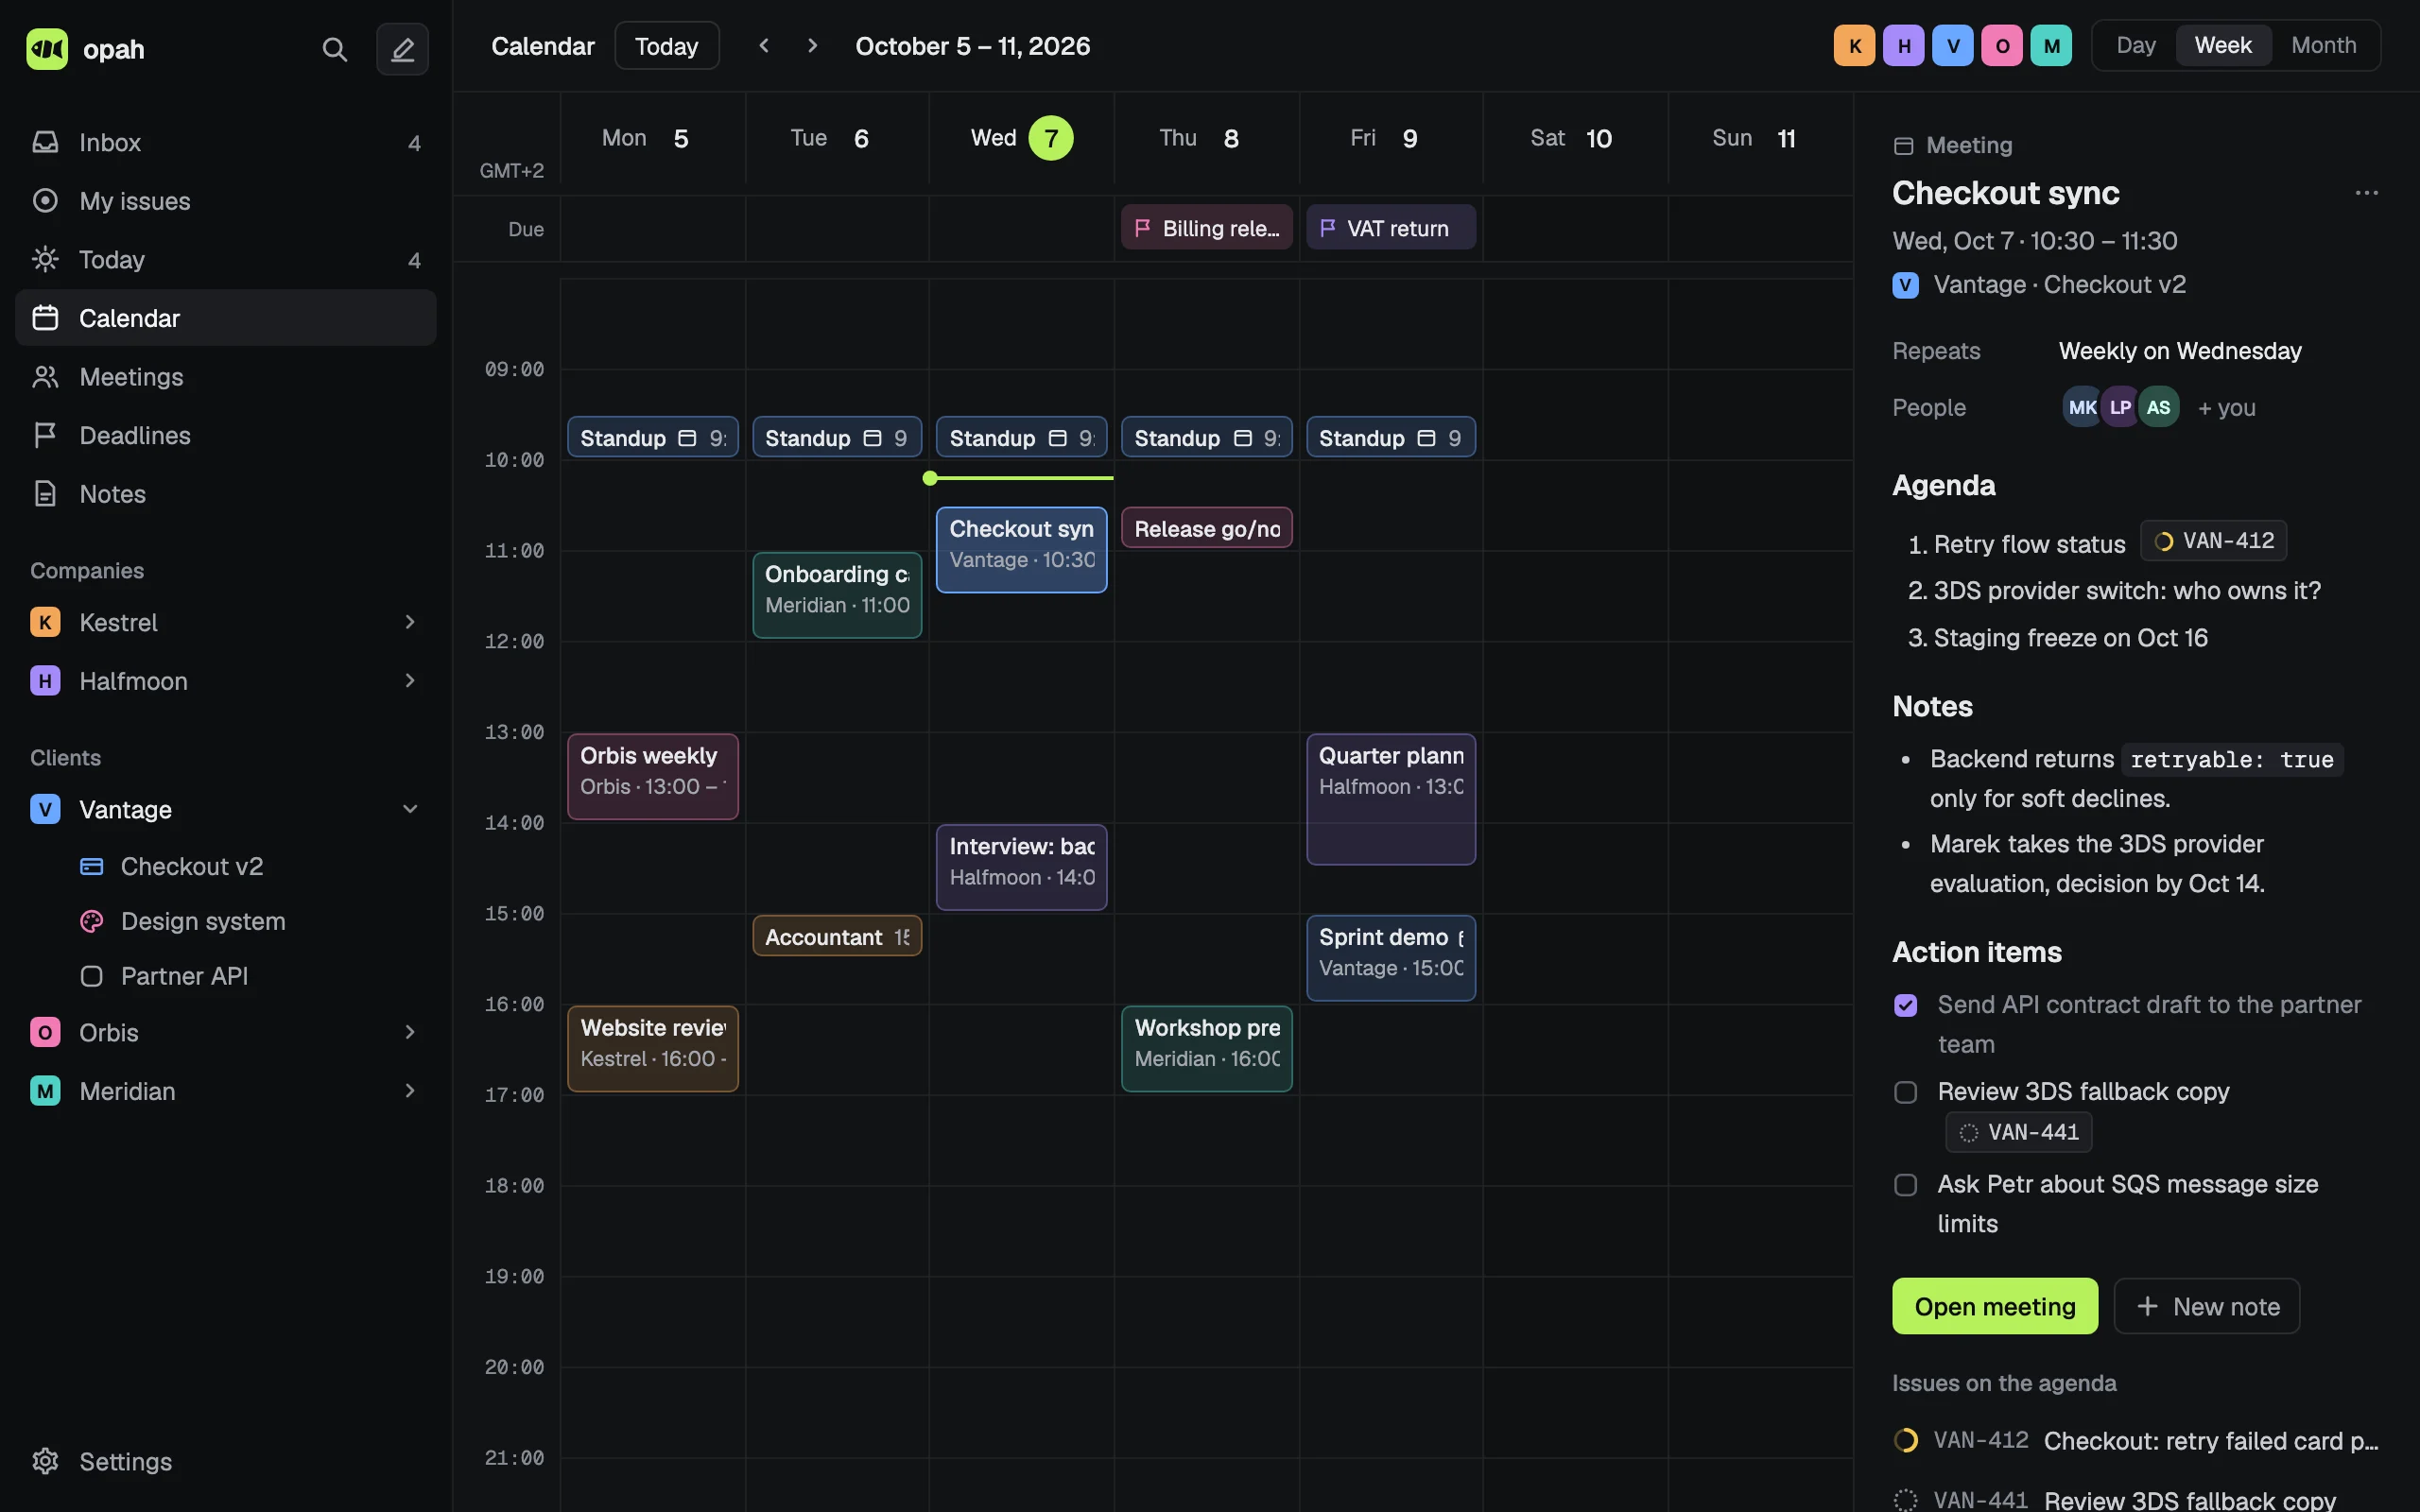
Task: Toggle Halfmoon H calendar filter in header
Action: 1903,46
